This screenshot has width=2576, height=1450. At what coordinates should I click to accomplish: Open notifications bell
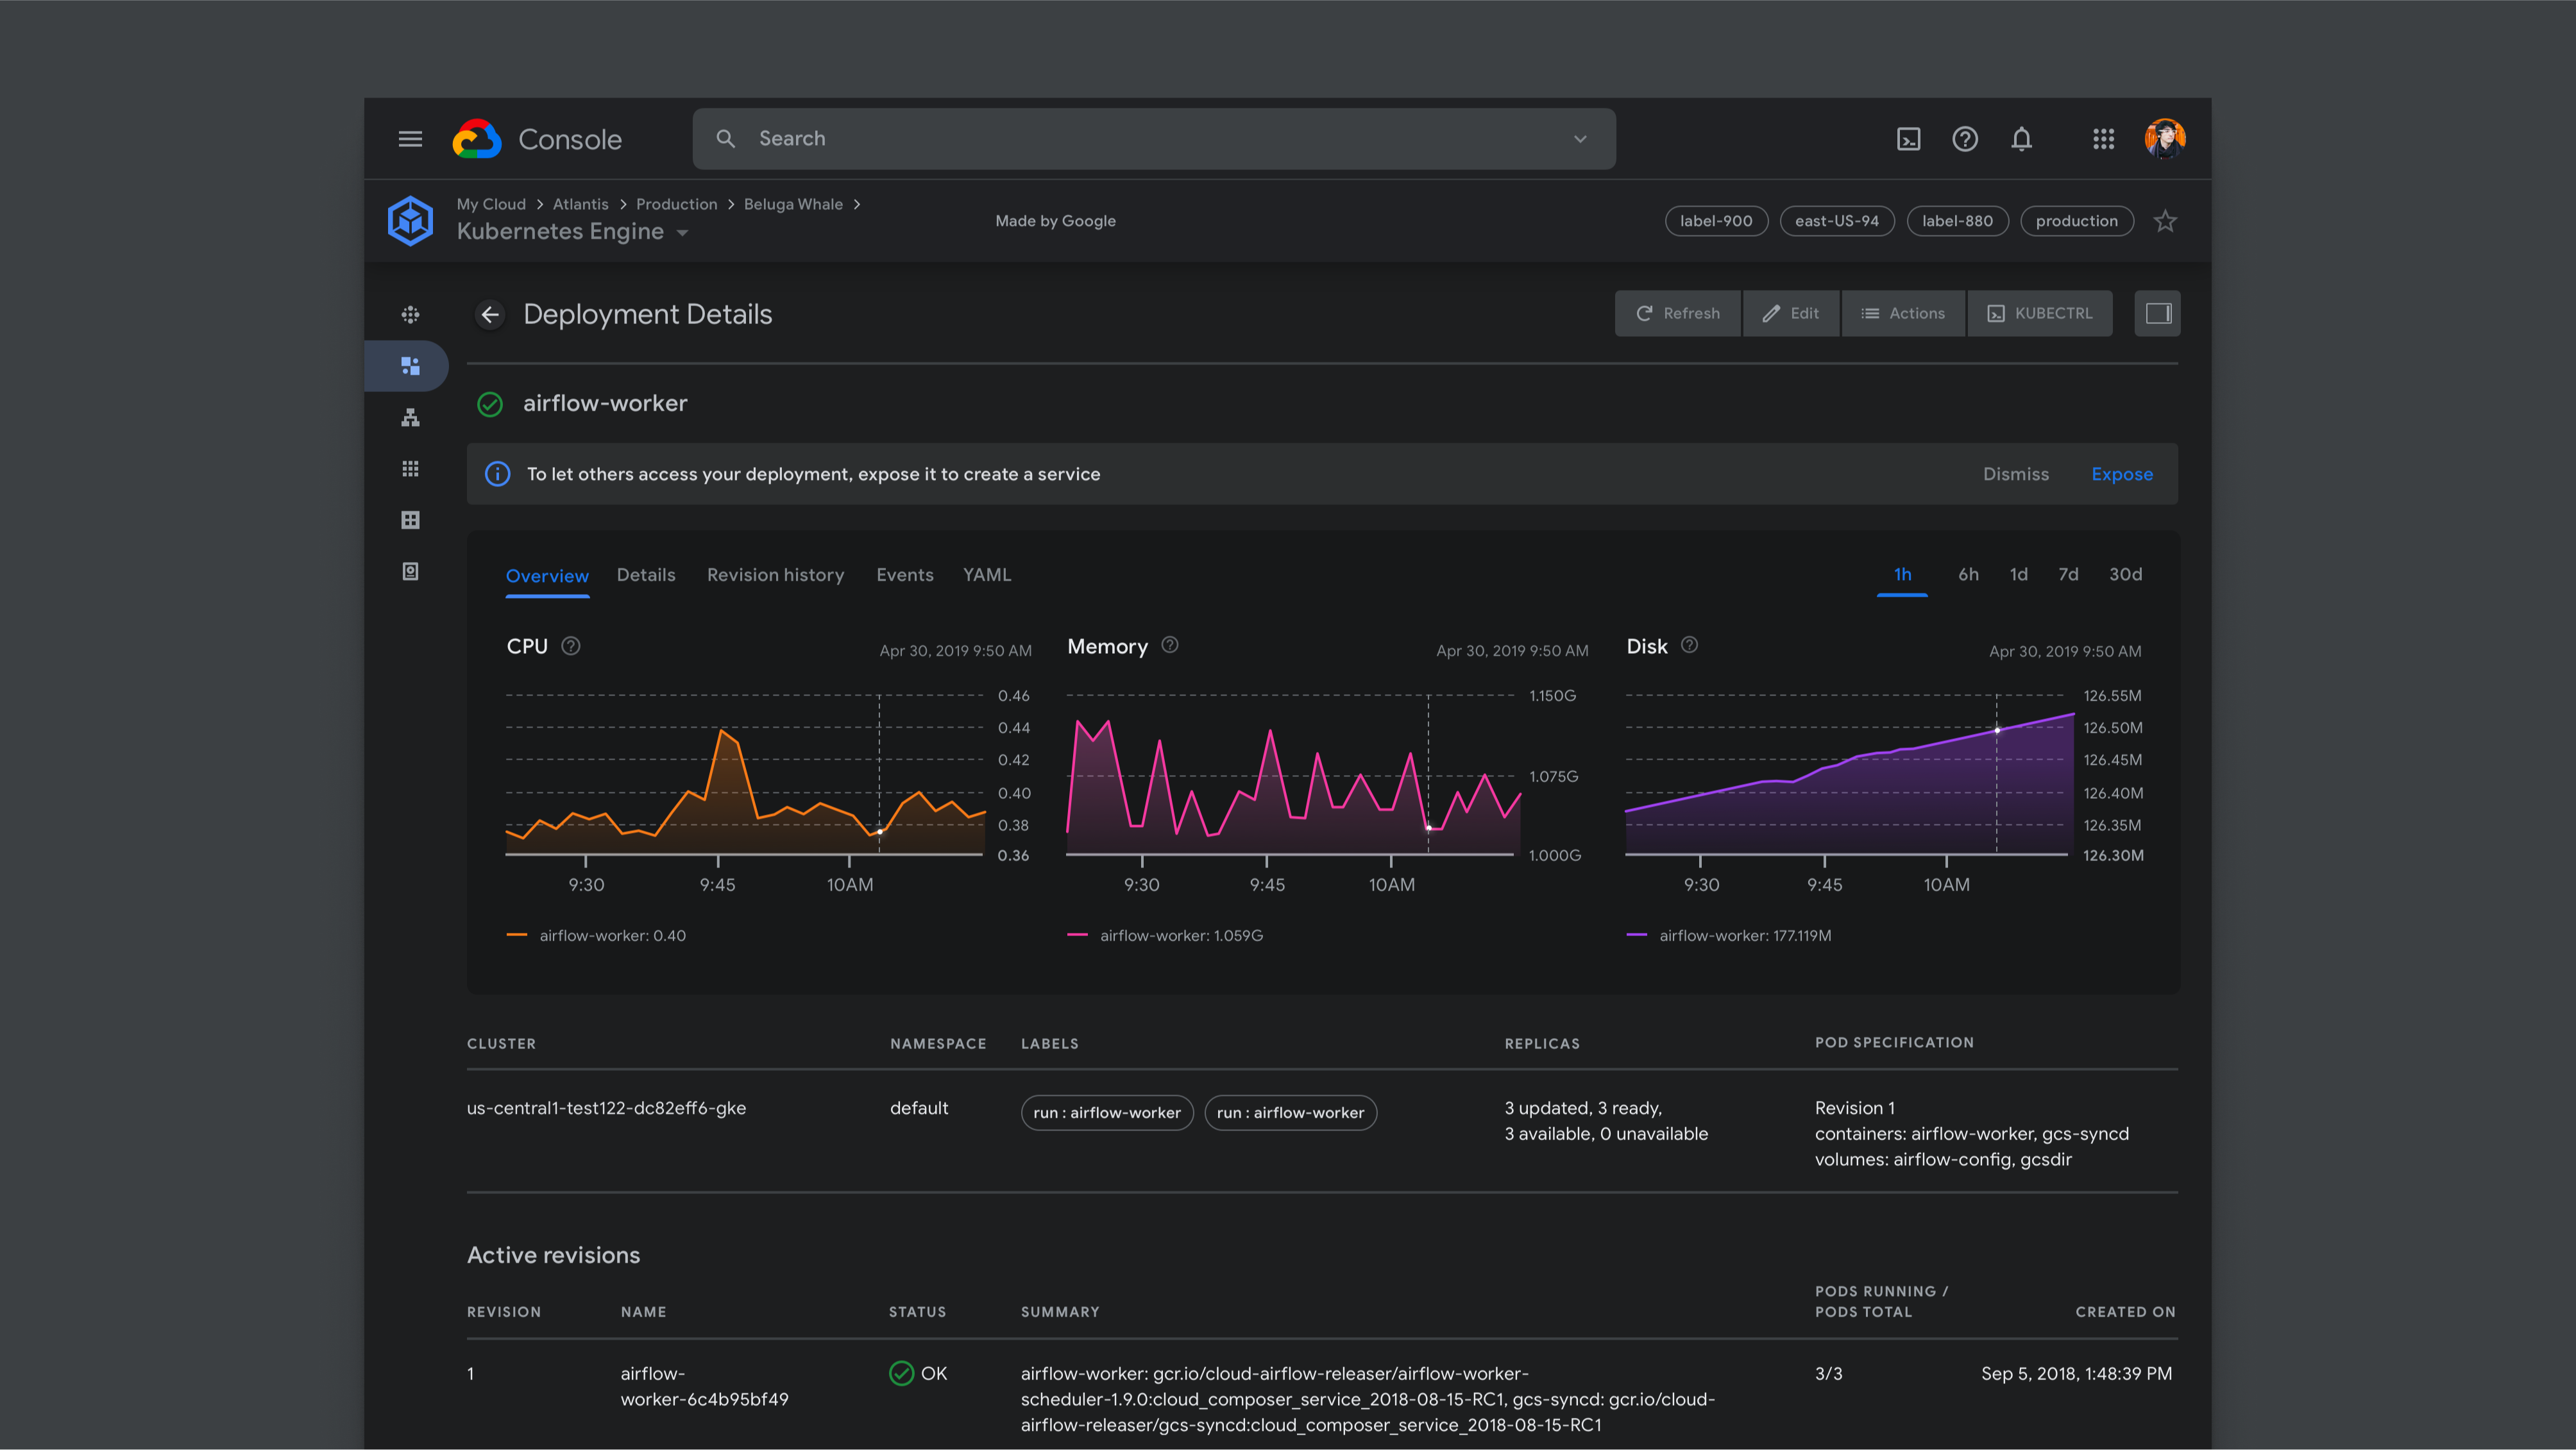[2021, 139]
